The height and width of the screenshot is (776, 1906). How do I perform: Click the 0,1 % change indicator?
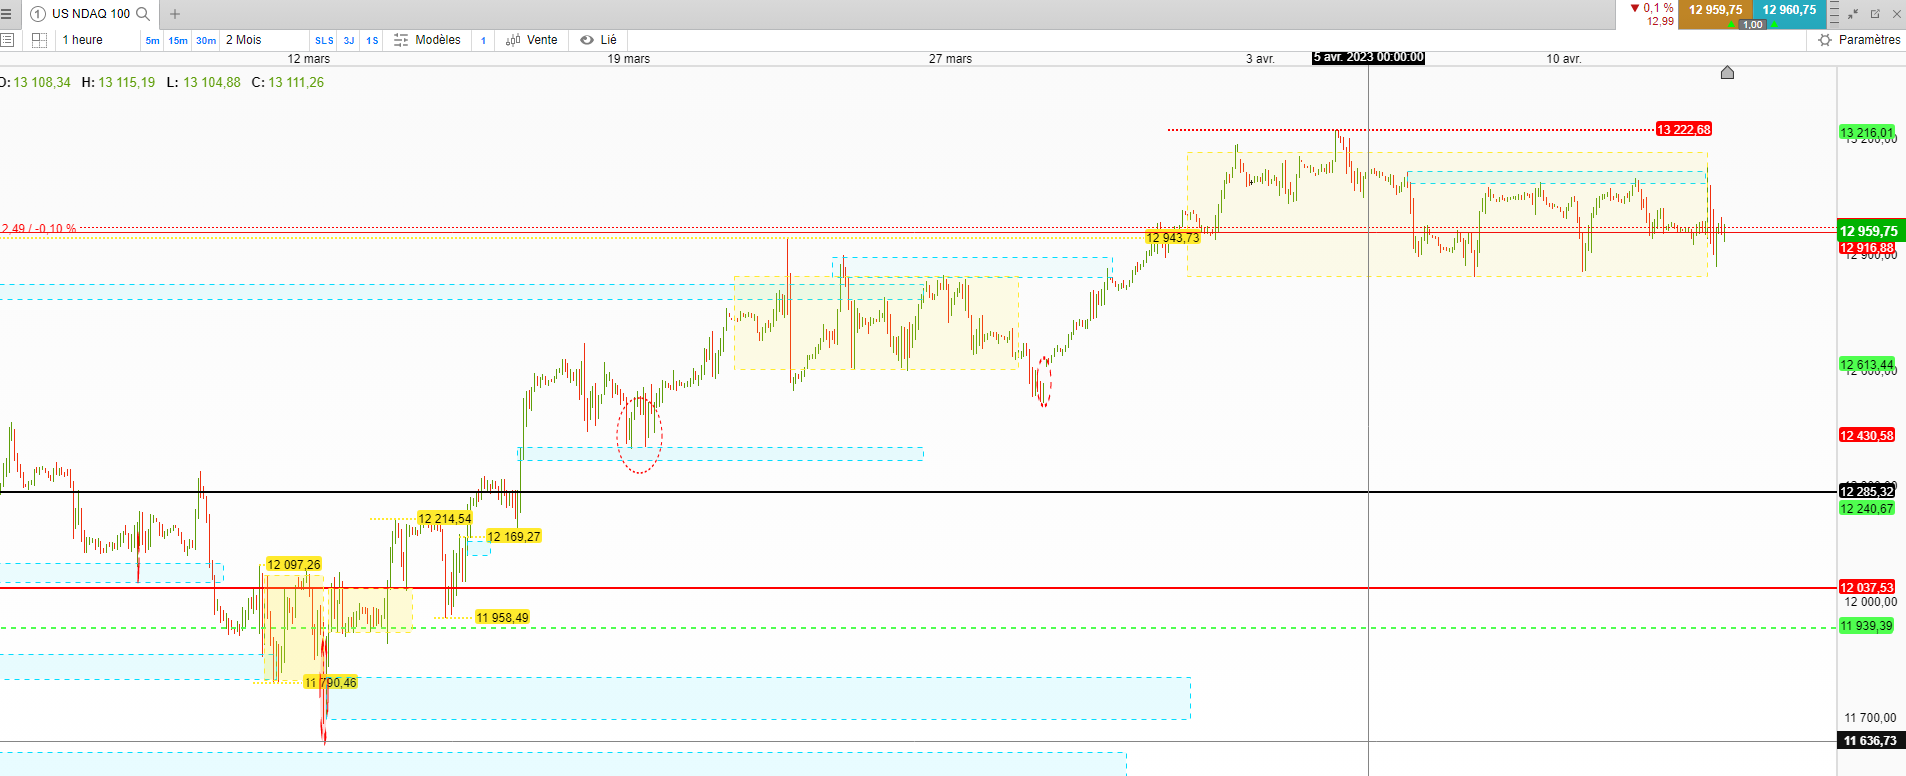click(x=1652, y=8)
